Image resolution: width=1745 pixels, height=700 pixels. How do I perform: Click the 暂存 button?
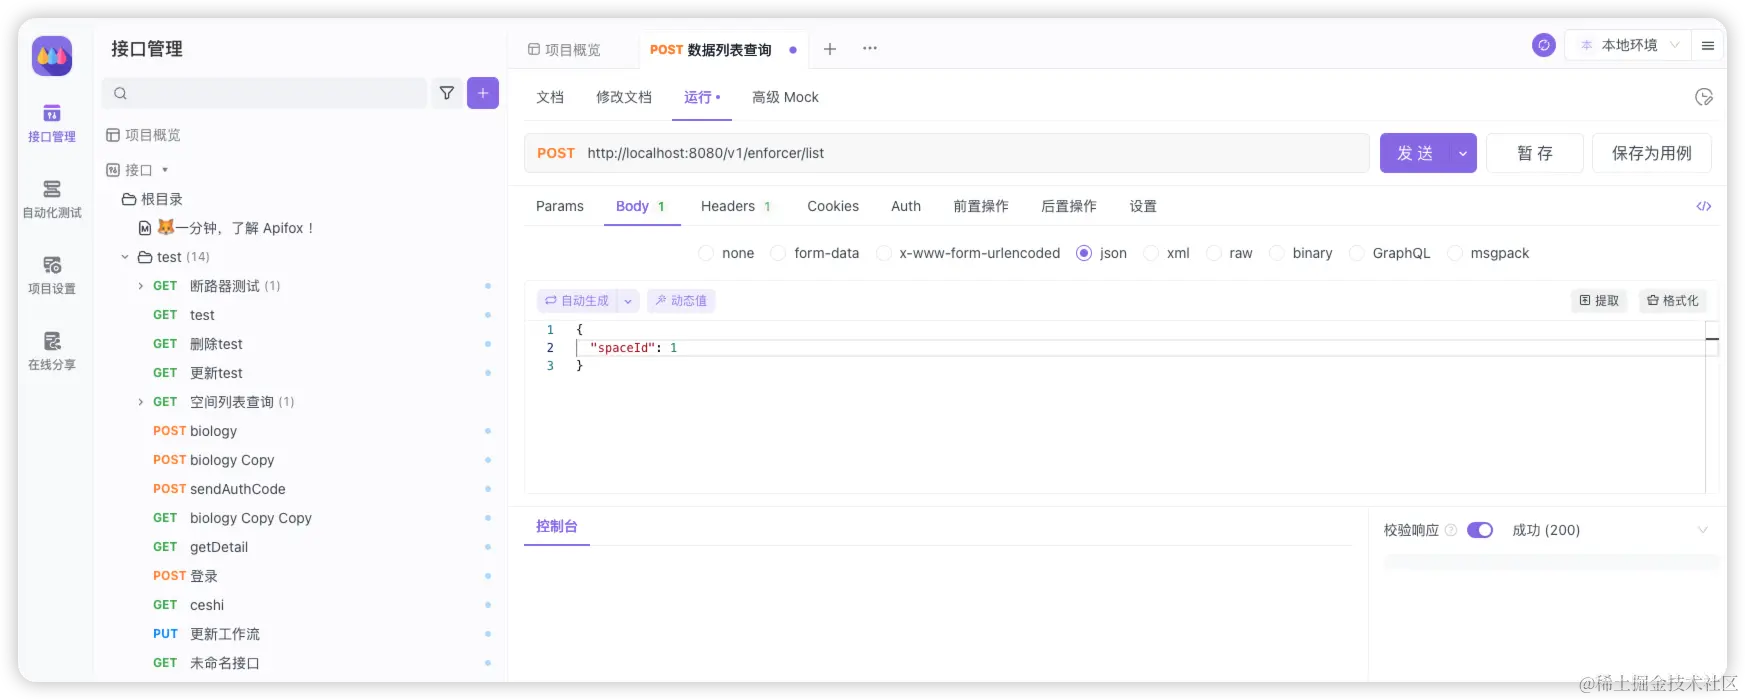point(1535,153)
